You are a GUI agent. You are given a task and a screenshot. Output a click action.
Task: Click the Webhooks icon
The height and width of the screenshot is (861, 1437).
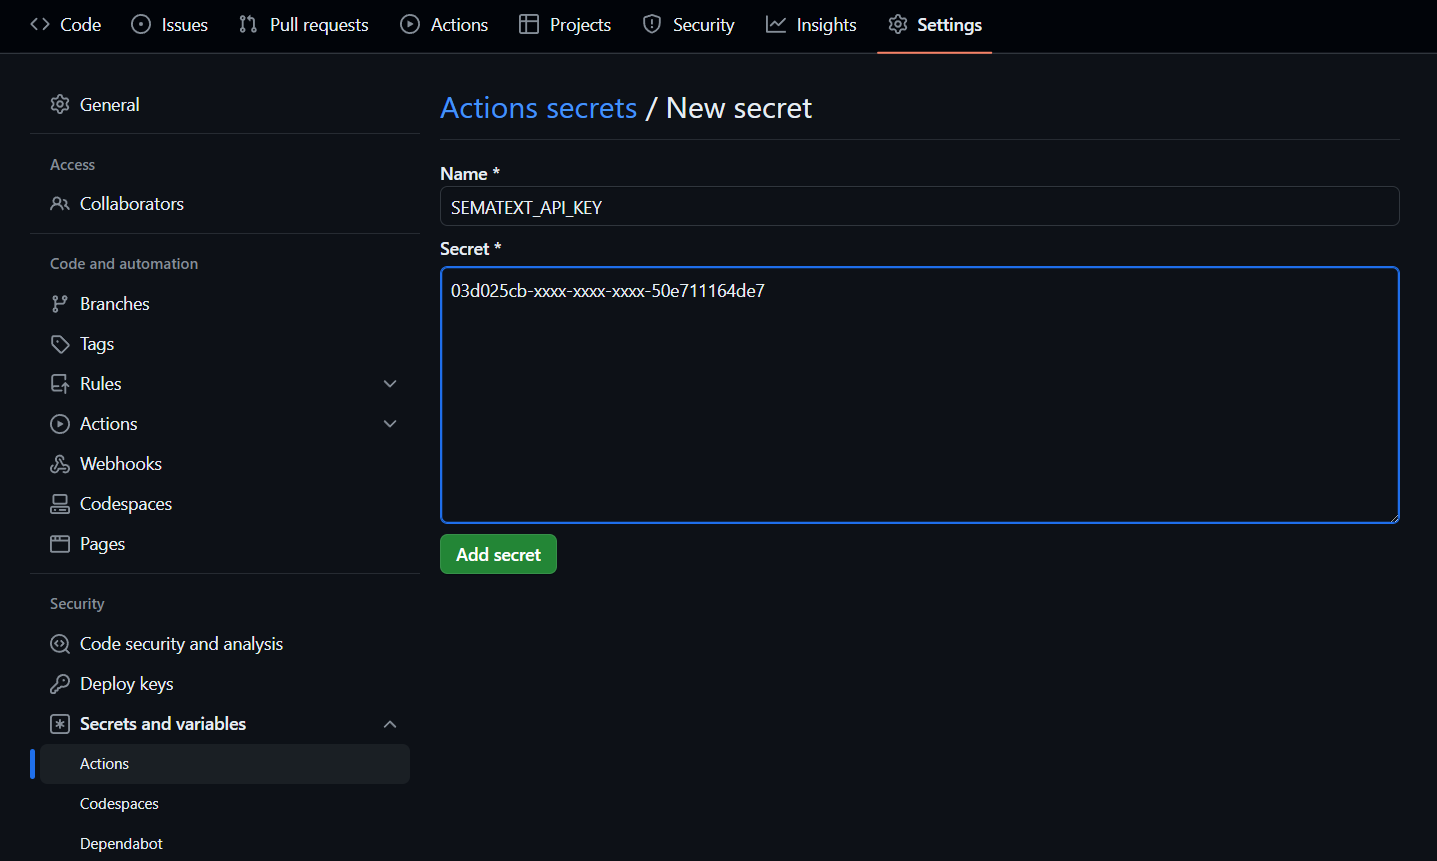(60, 464)
